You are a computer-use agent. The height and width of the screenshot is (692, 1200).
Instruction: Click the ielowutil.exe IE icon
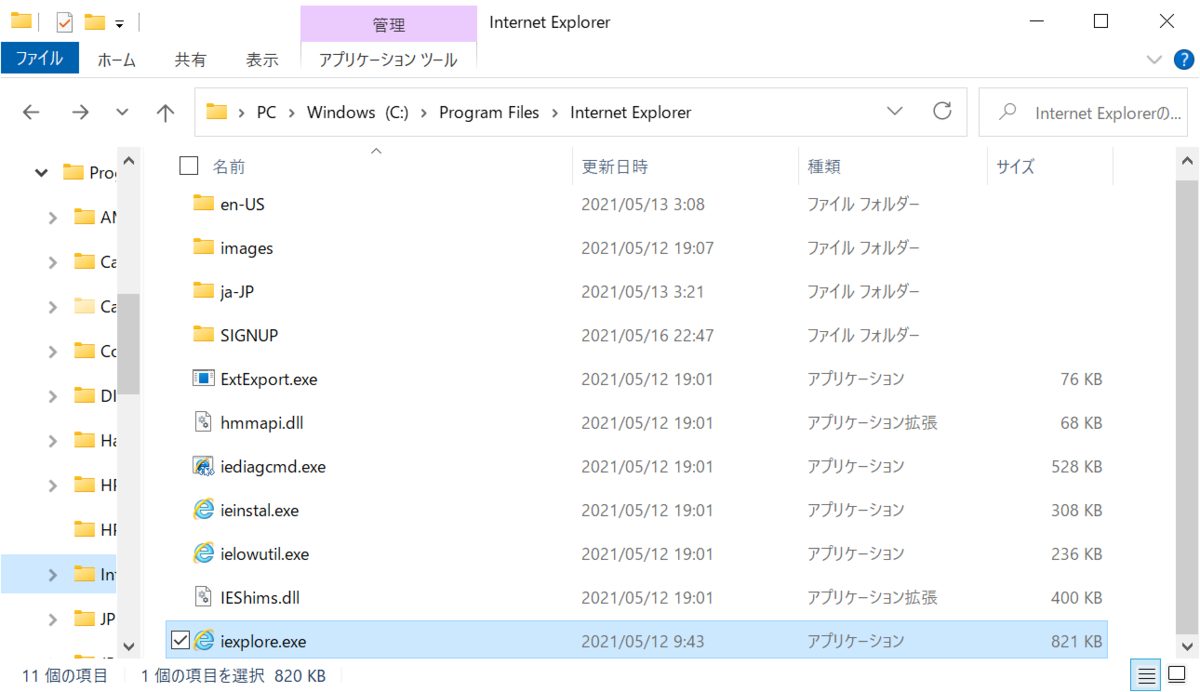(x=203, y=553)
